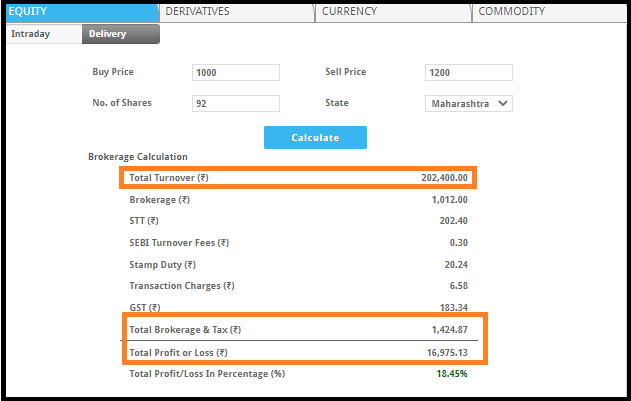Select the GST amount 183.34
Screen dimensions: 631x401
pos(453,308)
